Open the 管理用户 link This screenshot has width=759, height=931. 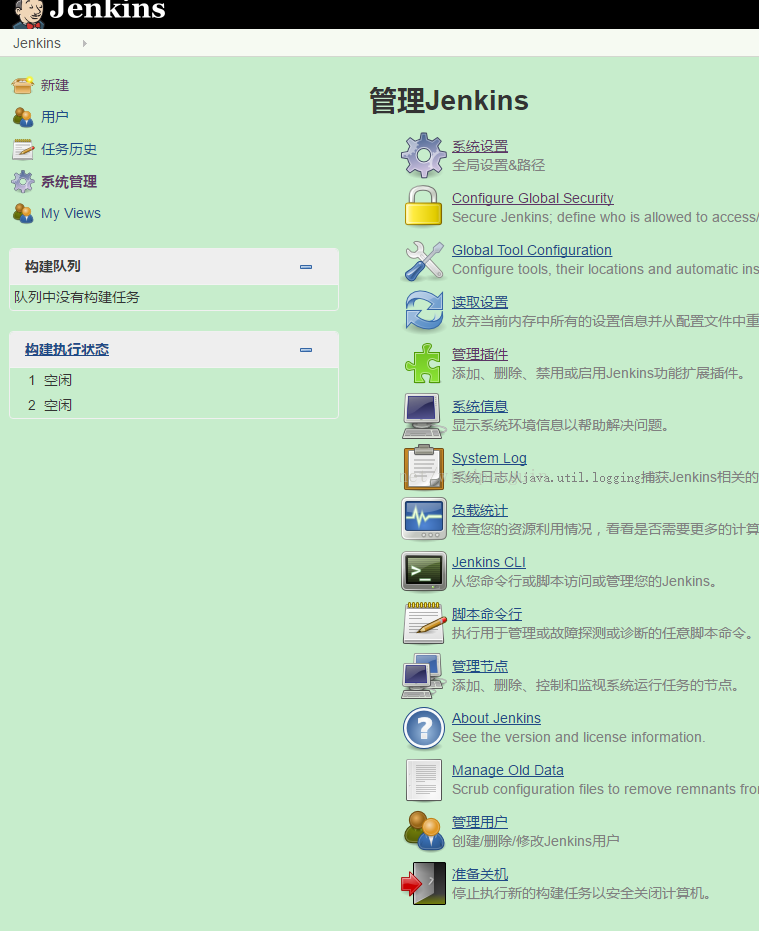click(x=480, y=822)
